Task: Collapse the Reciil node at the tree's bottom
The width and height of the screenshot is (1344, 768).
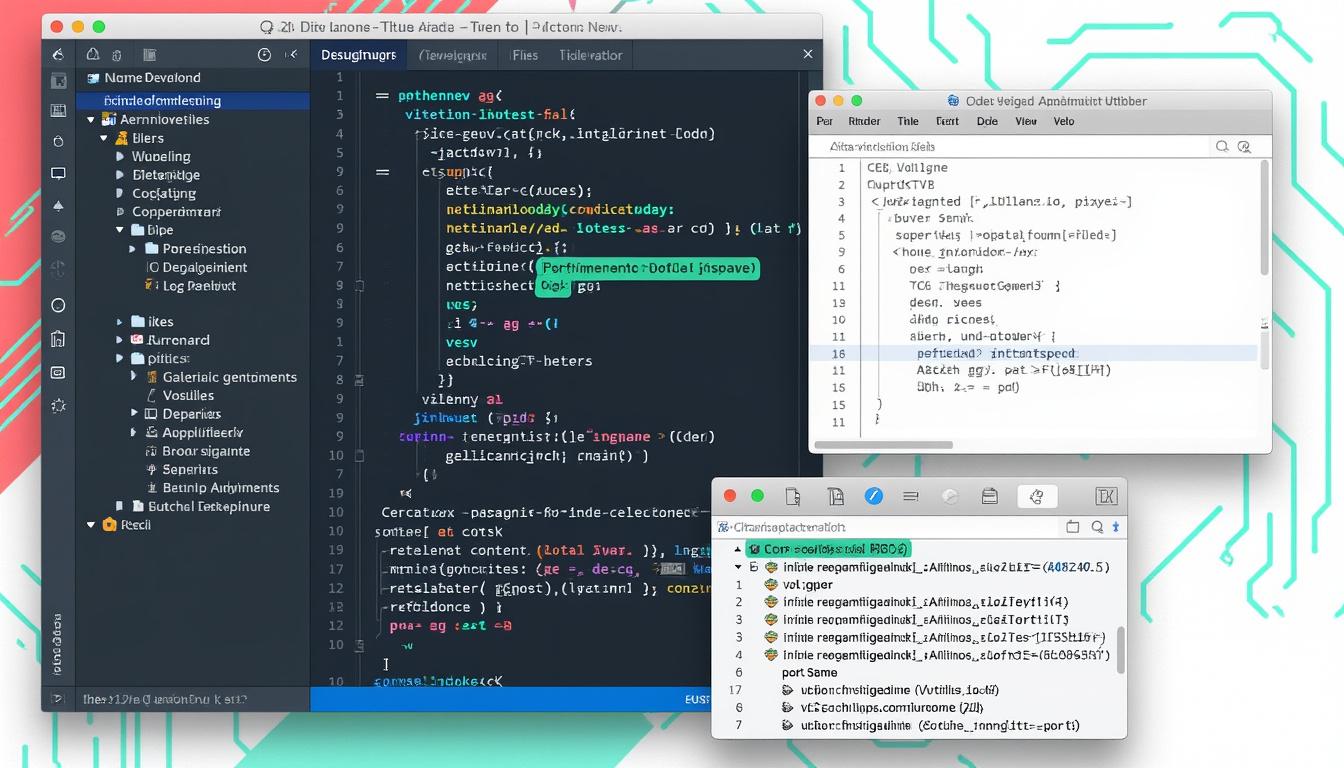Action: tap(91, 525)
